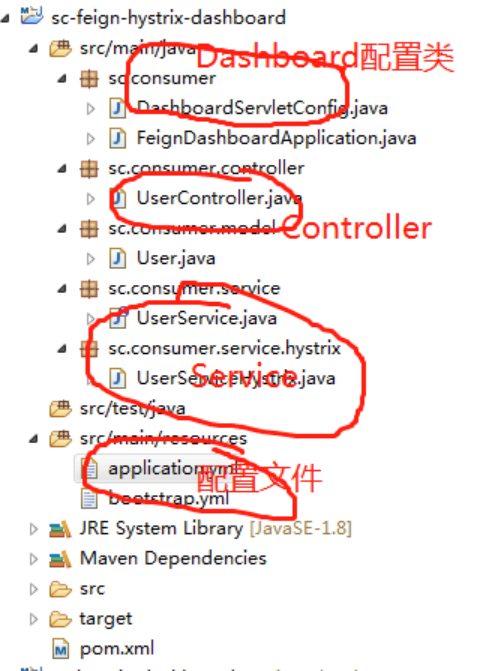This screenshot has width=492, height=671.
Task: Click the sc.consumer.service package icon
Action: click(x=89, y=289)
